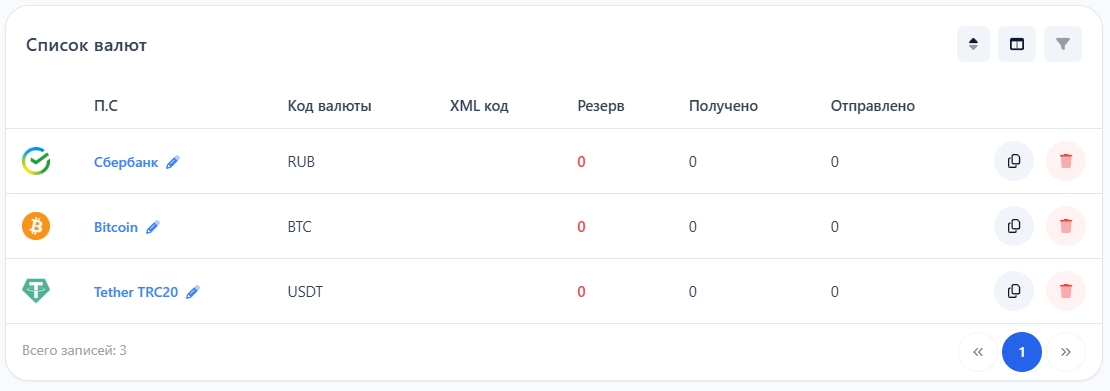The width and height of the screenshot is (1110, 391).
Task: Click the Сбербанк logo thumbnail
Action: (36, 162)
